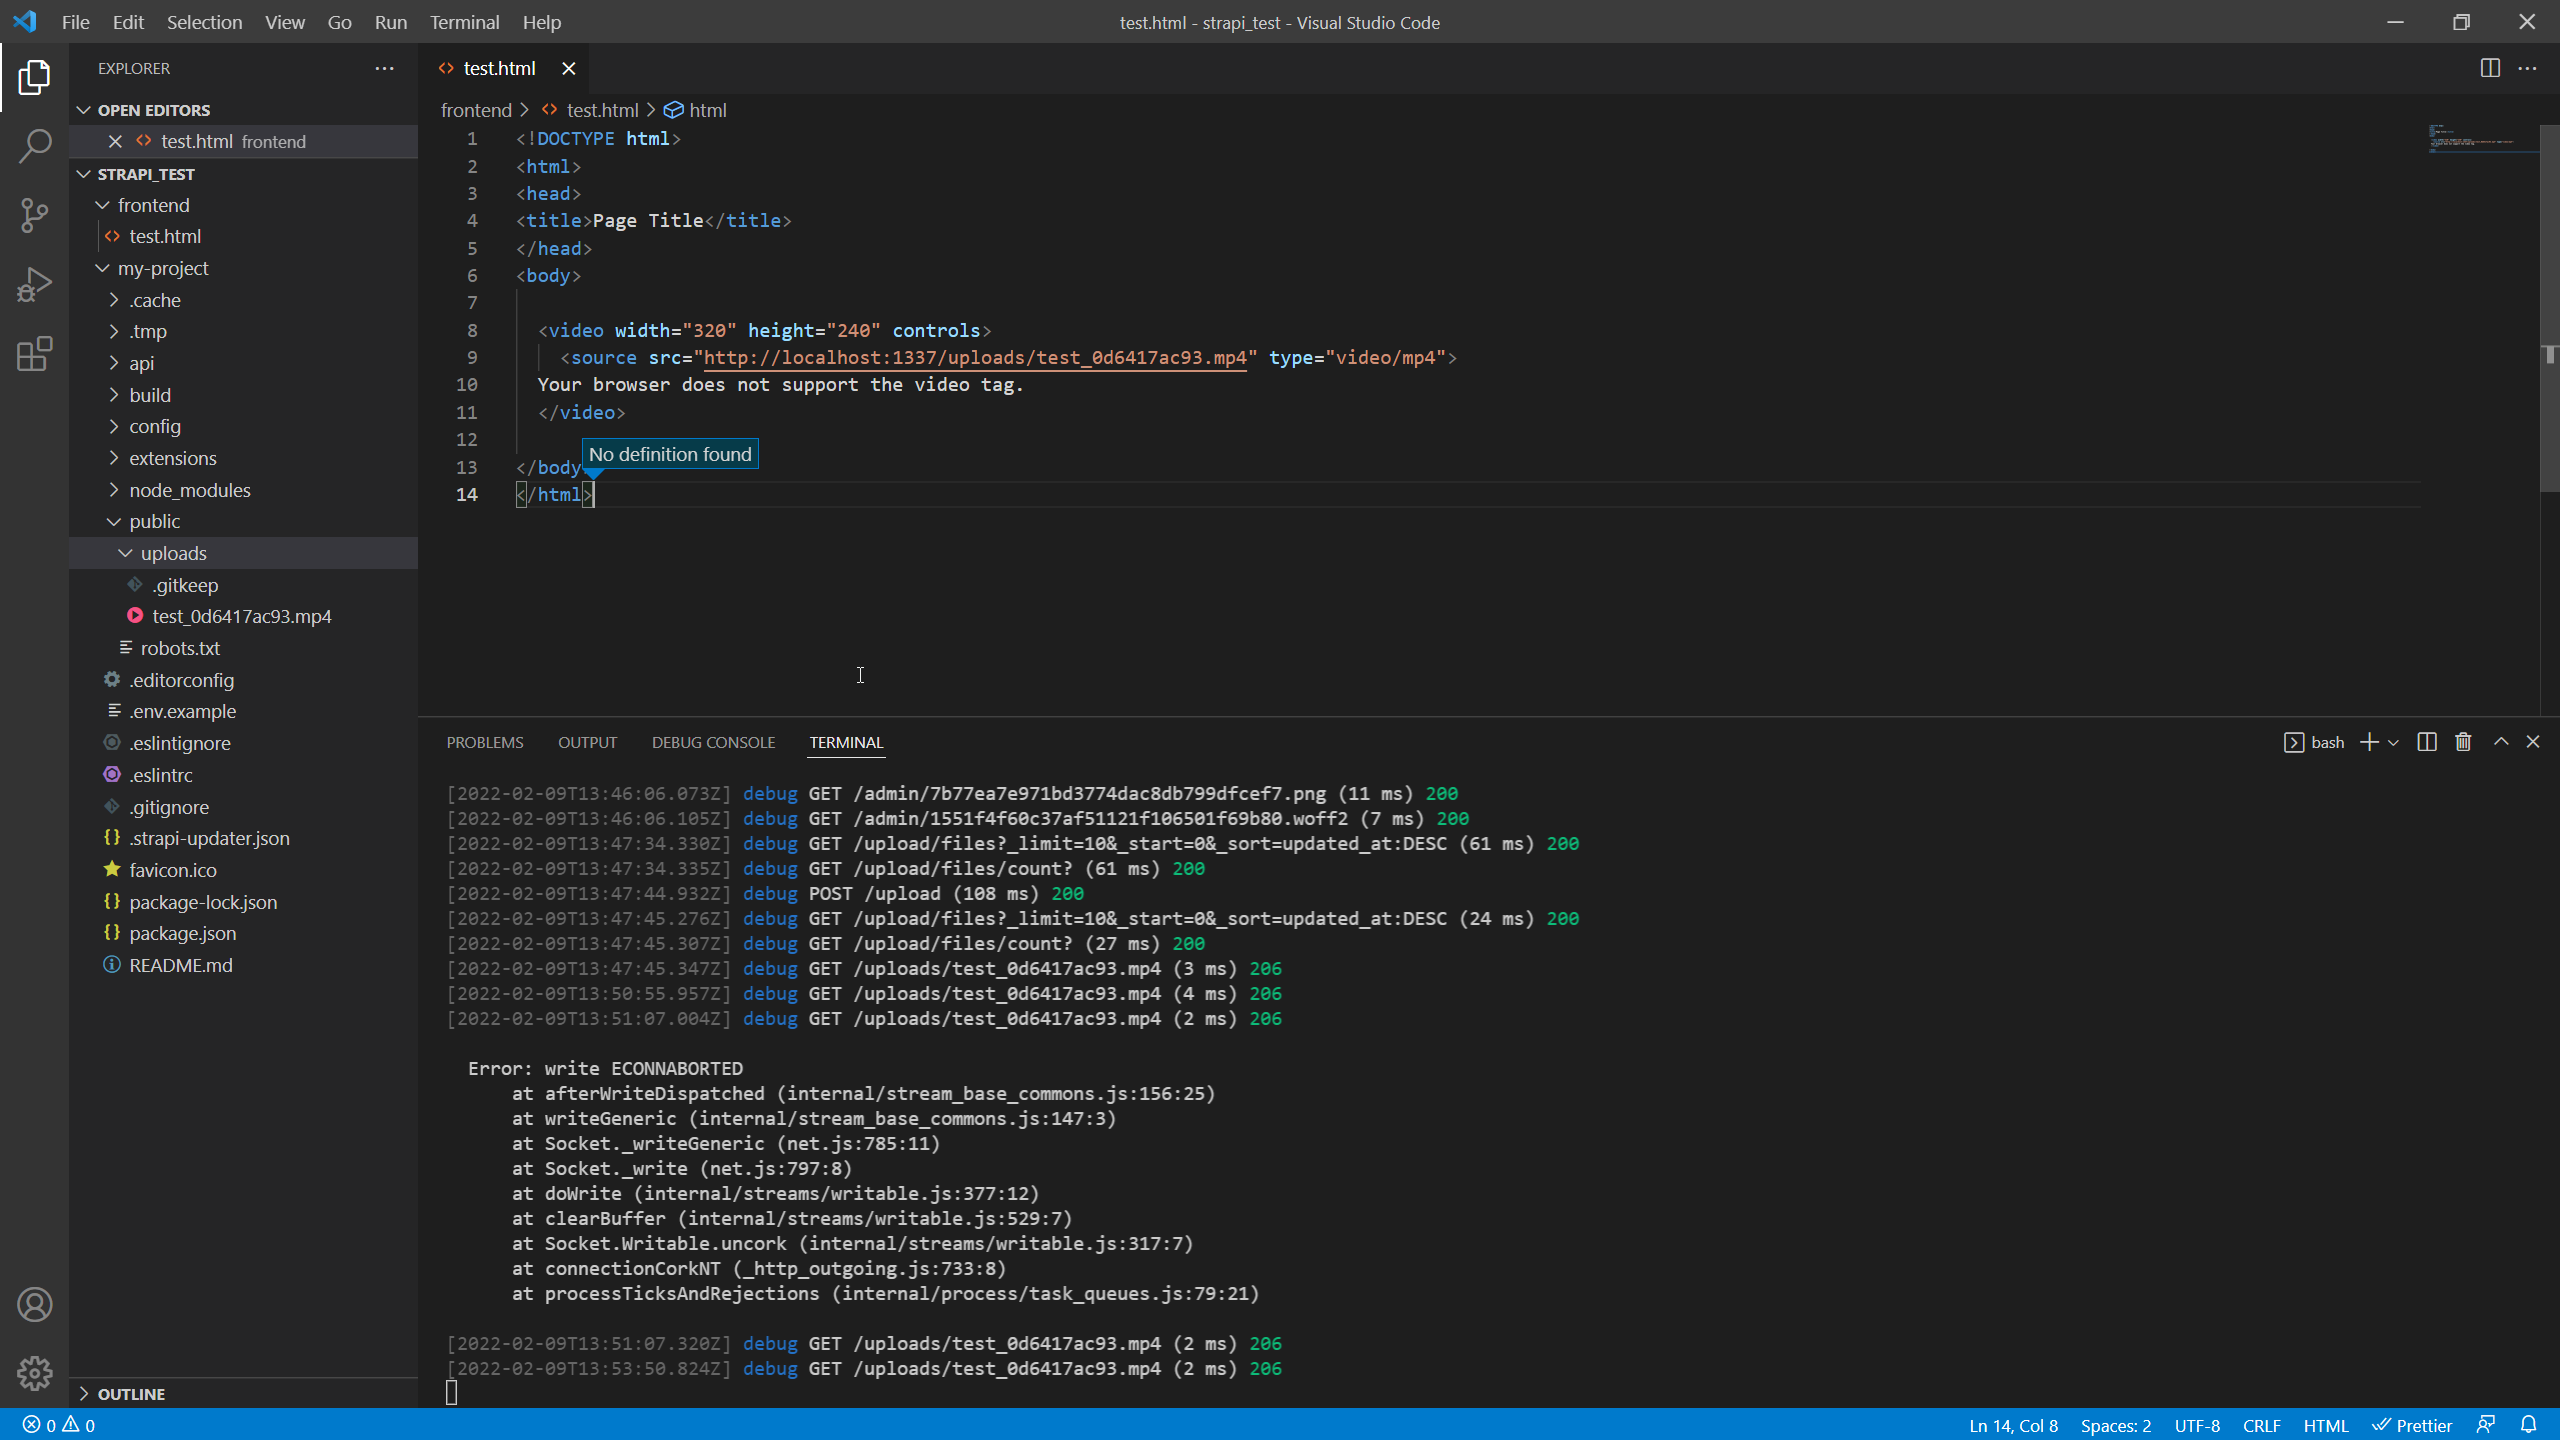Screen dimensions: 2560x1440
Task: Open notifications bell in status bar
Action: click(x=2528, y=1425)
